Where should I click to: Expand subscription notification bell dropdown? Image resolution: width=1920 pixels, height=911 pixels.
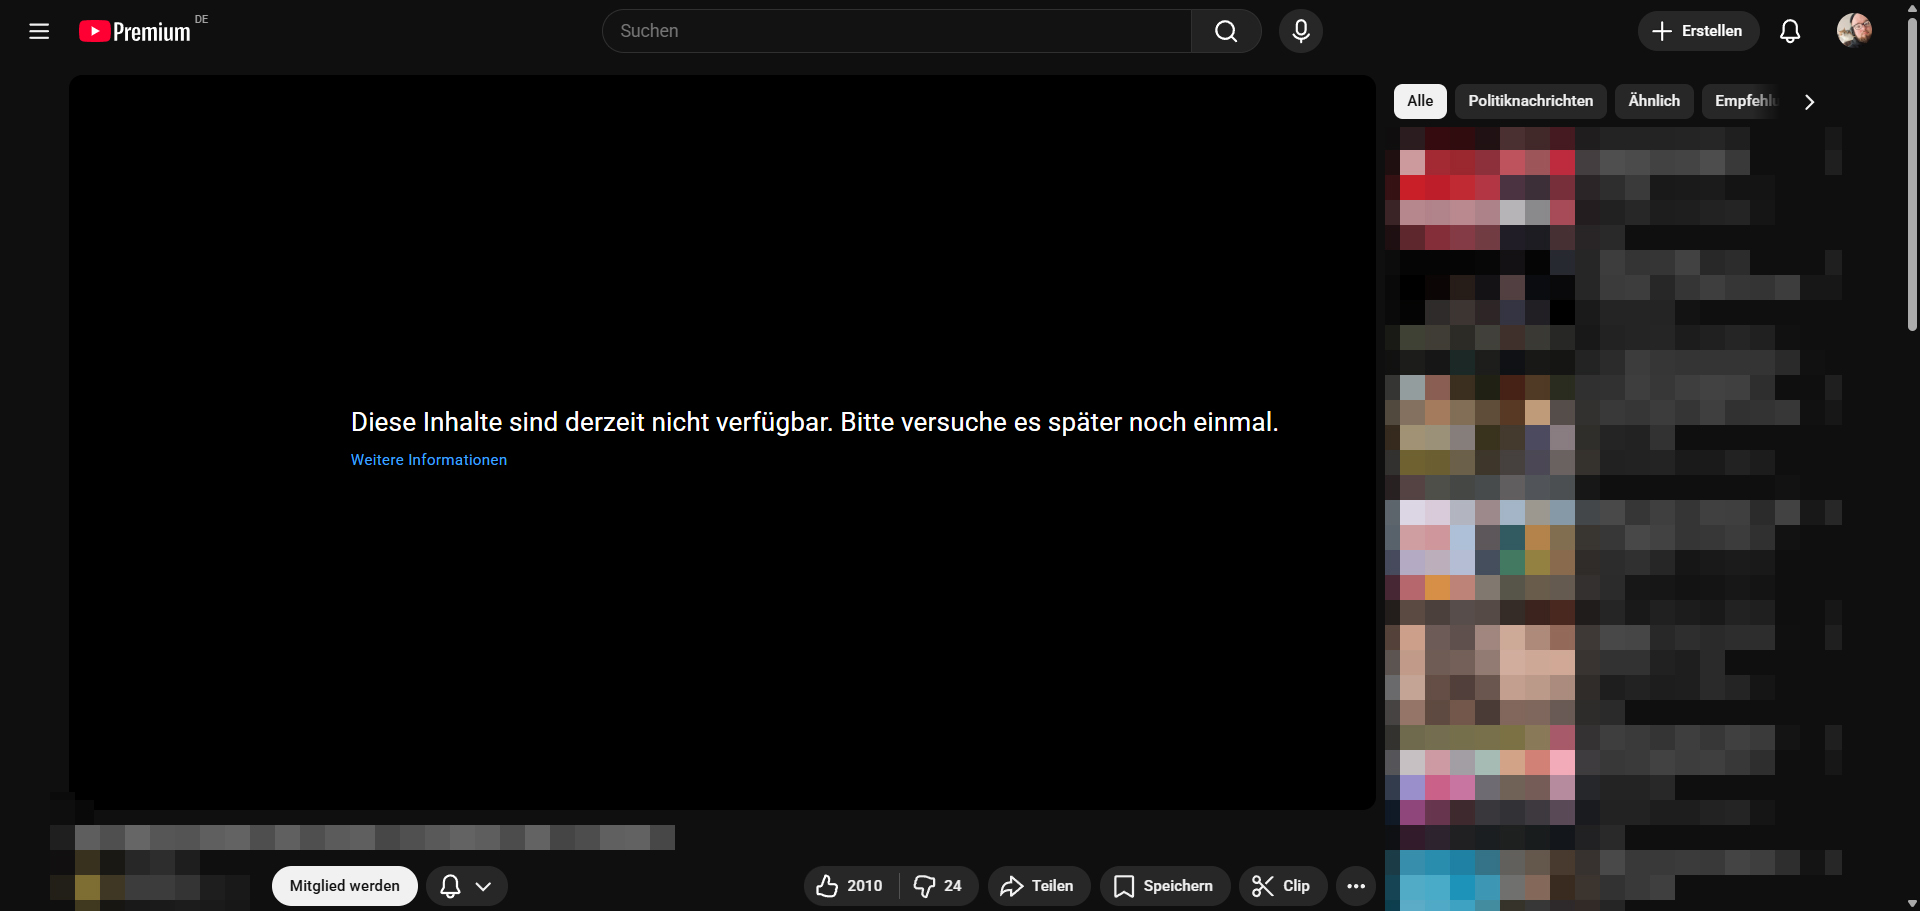click(x=466, y=886)
